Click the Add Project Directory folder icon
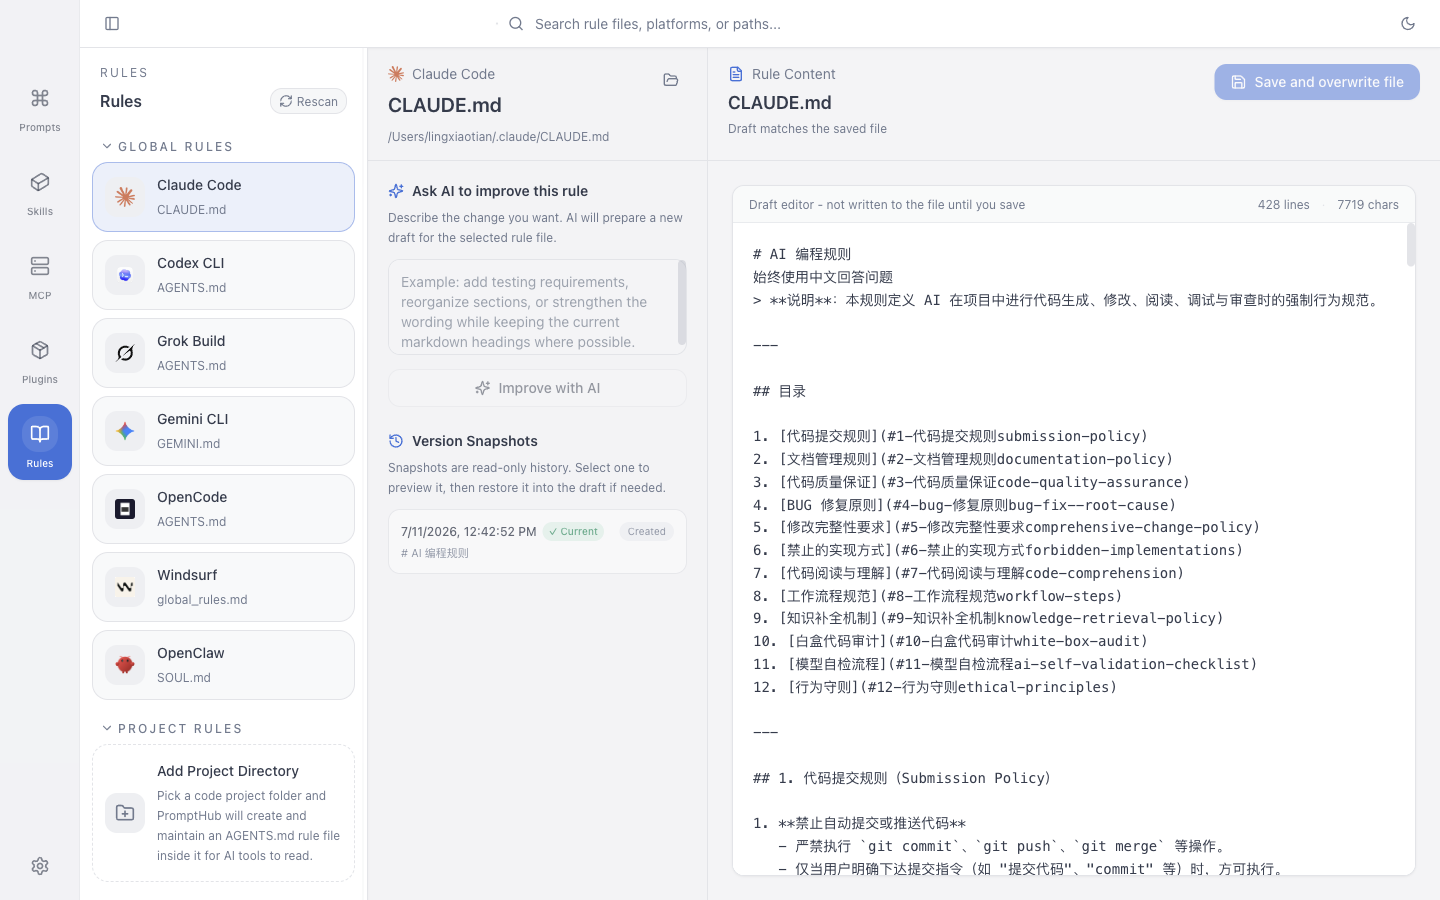Screen dimensions: 1440x900 coord(125,813)
